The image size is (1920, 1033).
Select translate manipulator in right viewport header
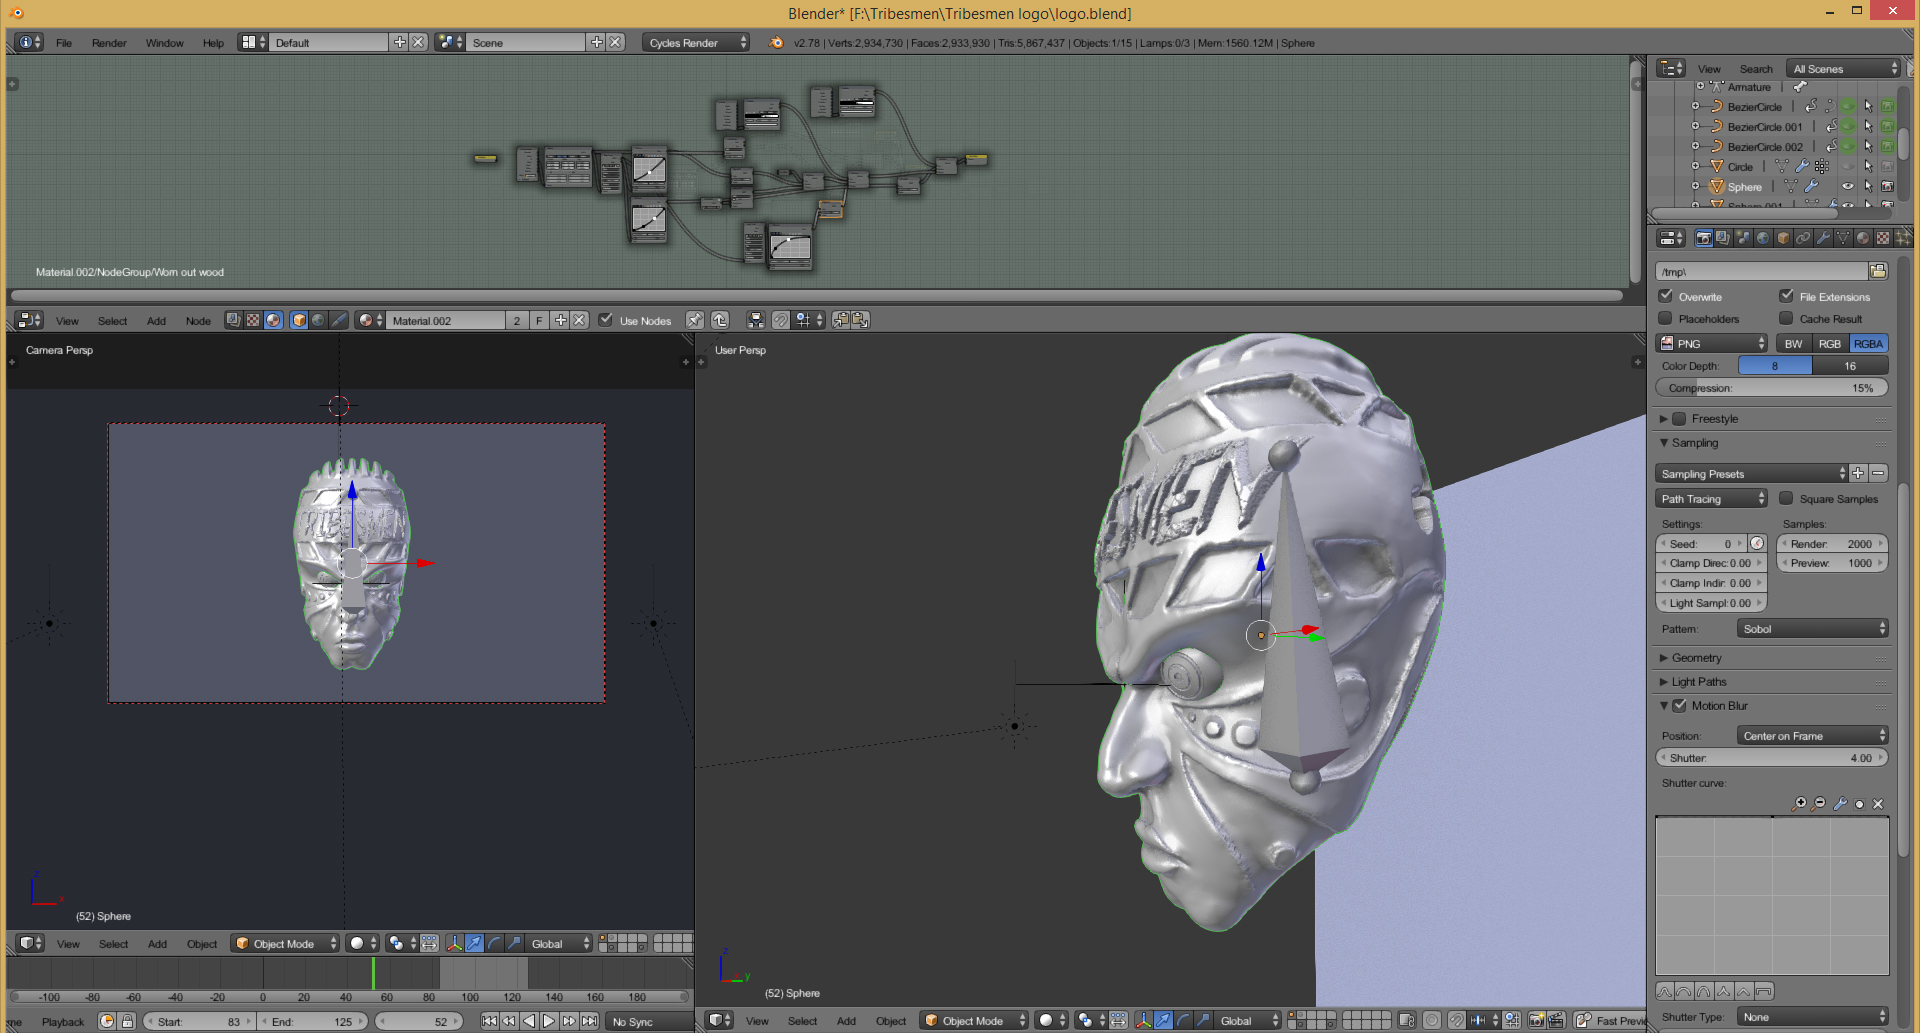[x=1163, y=1020]
